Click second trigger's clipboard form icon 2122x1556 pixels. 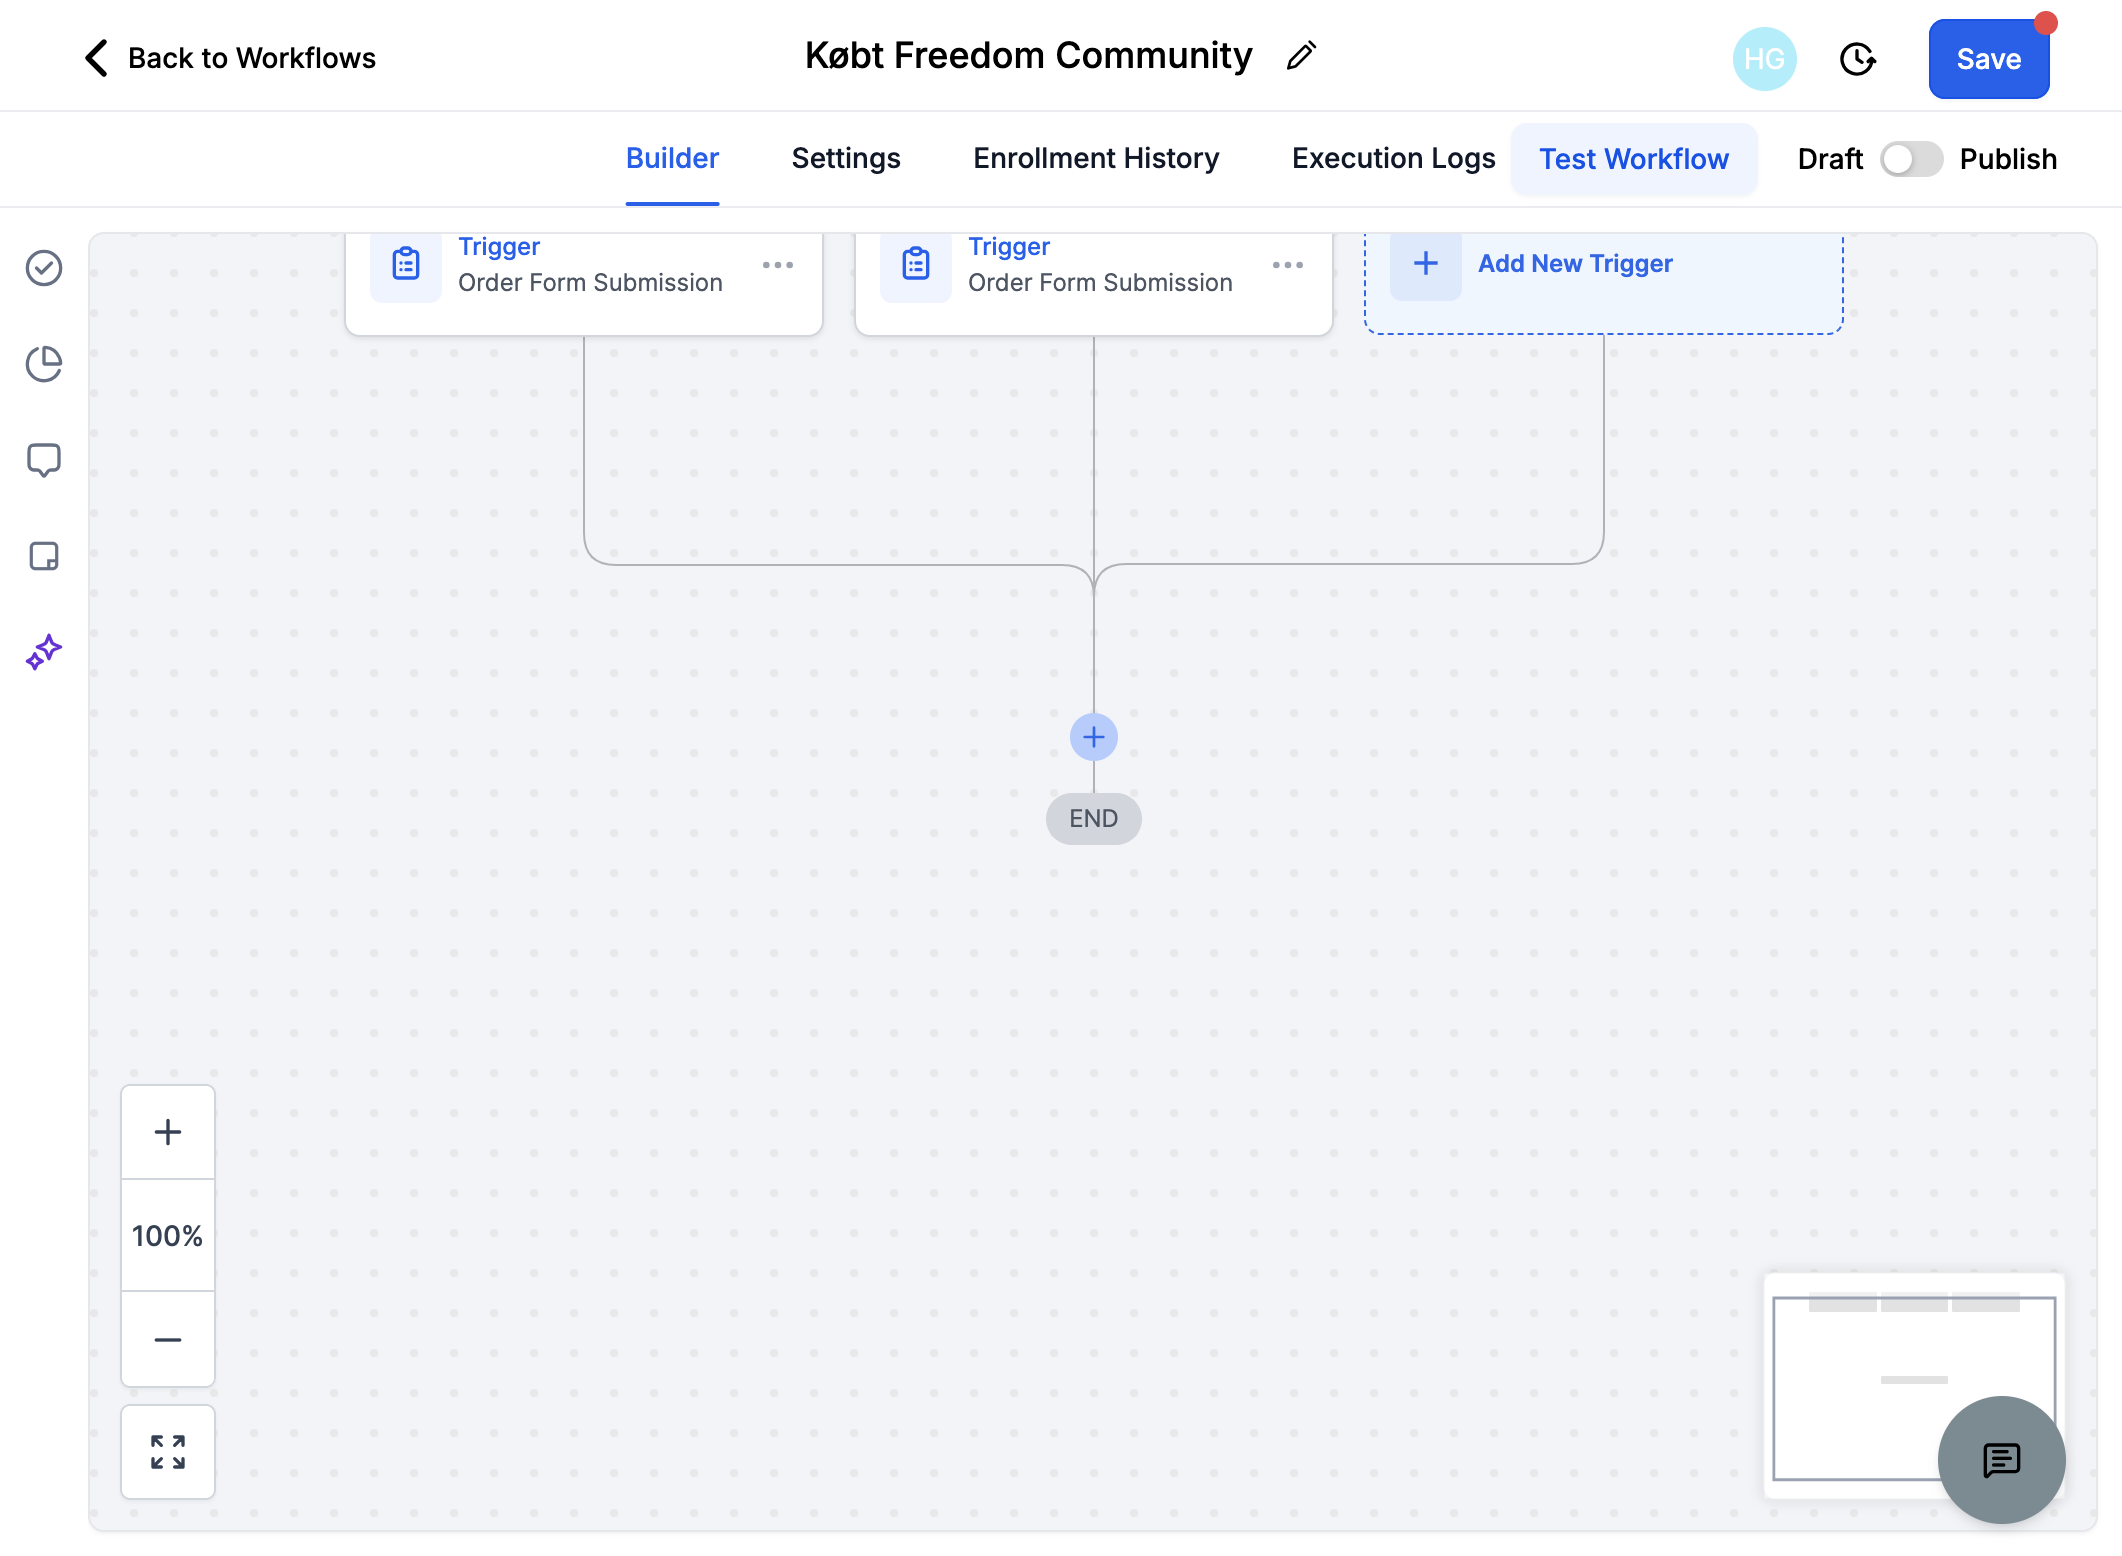(x=916, y=264)
